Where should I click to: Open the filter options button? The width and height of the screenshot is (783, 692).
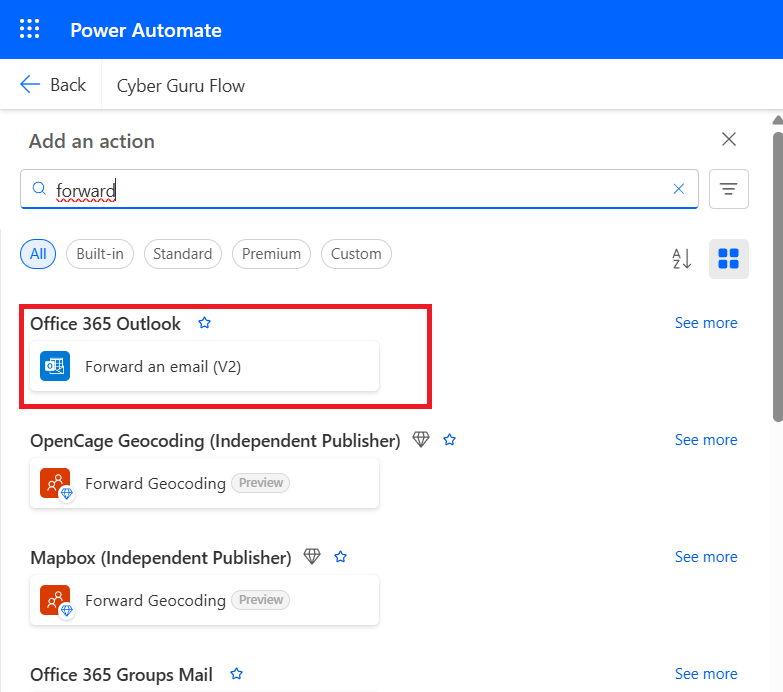(x=729, y=189)
